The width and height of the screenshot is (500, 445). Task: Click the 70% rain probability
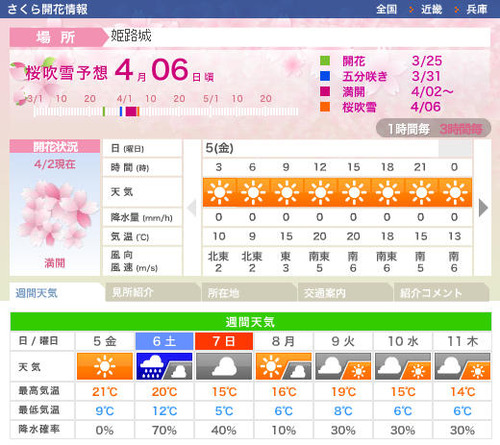[164, 430]
